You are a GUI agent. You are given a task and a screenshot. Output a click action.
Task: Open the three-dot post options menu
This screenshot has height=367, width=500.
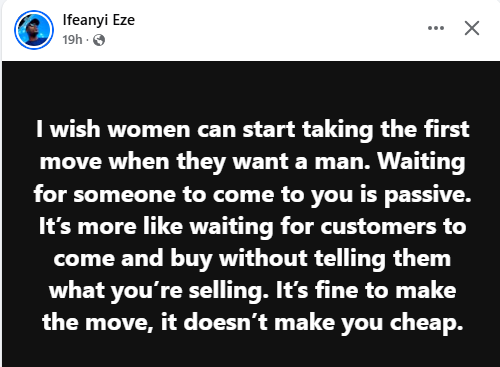(x=436, y=28)
